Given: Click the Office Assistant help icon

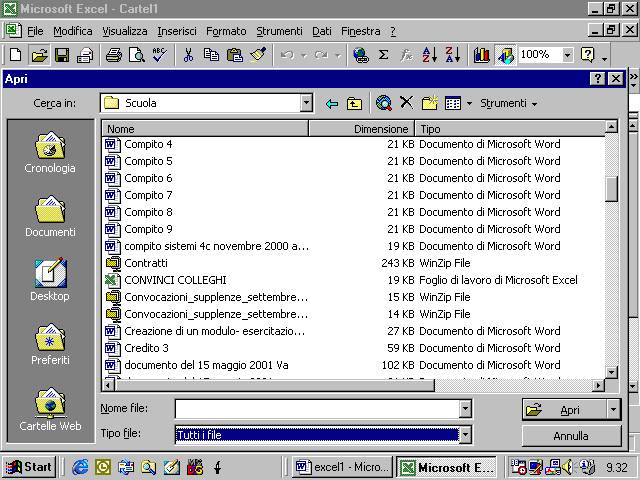Looking at the screenshot, I should coord(588,54).
